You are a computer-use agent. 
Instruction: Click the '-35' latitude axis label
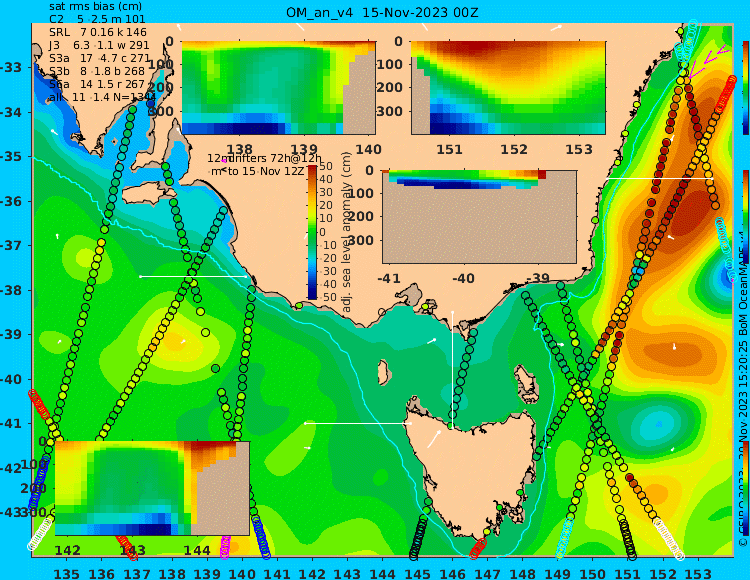pyautogui.click(x=12, y=156)
